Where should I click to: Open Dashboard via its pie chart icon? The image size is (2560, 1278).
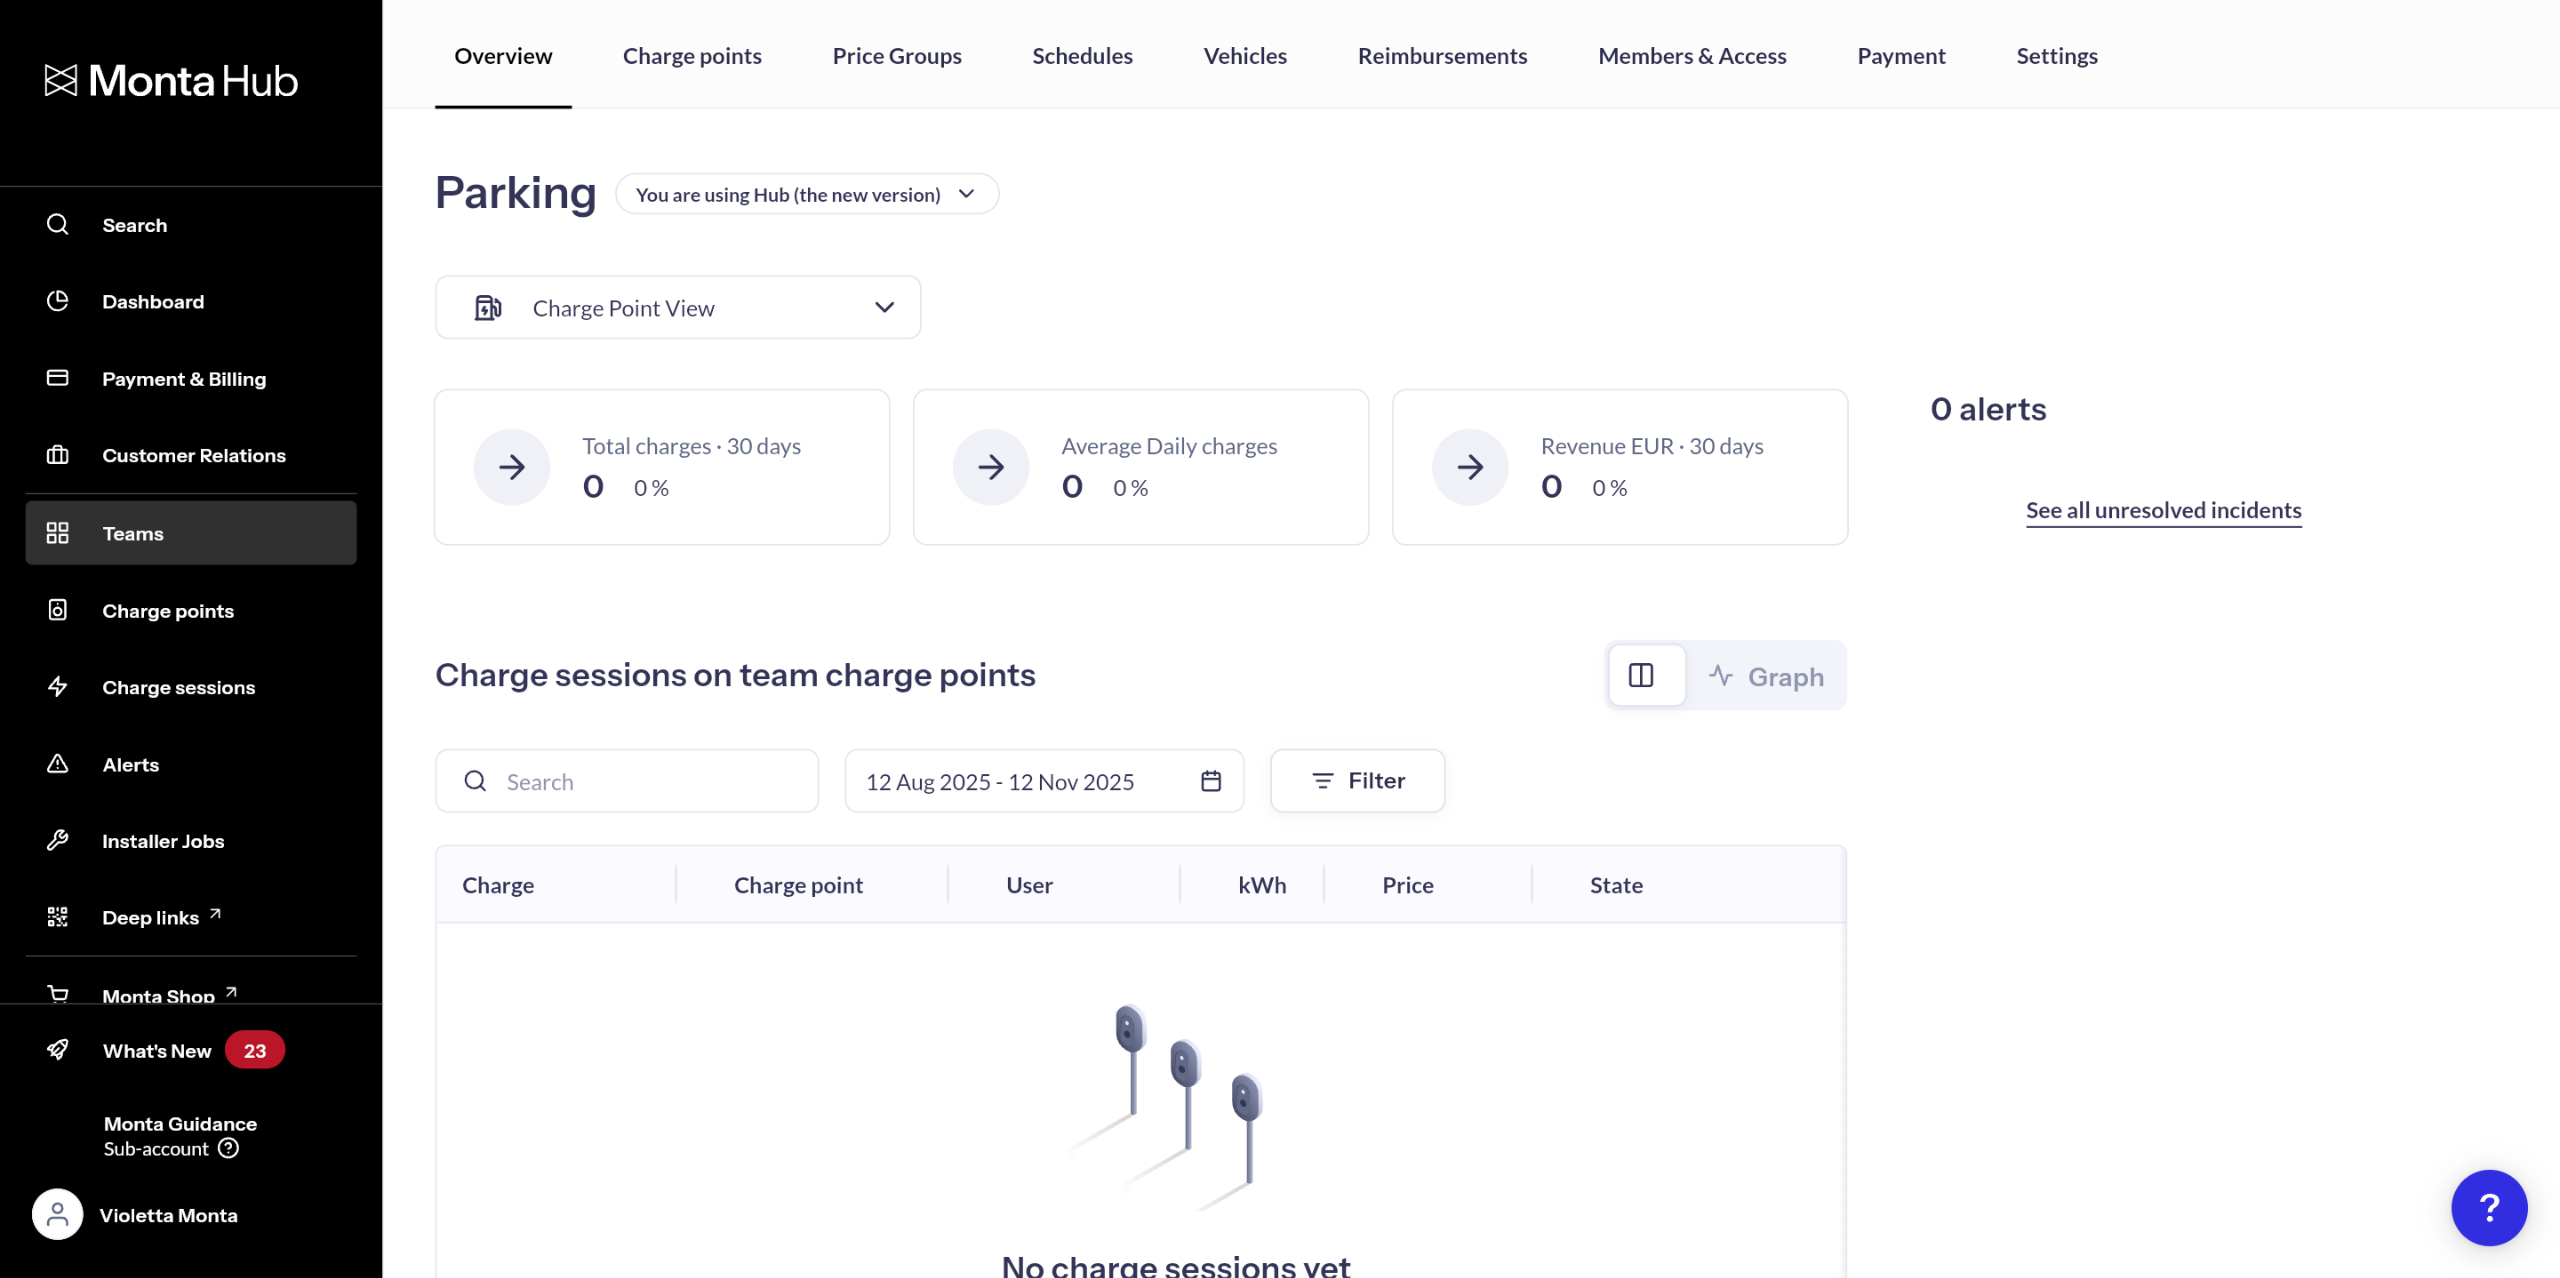pos(58,301)
